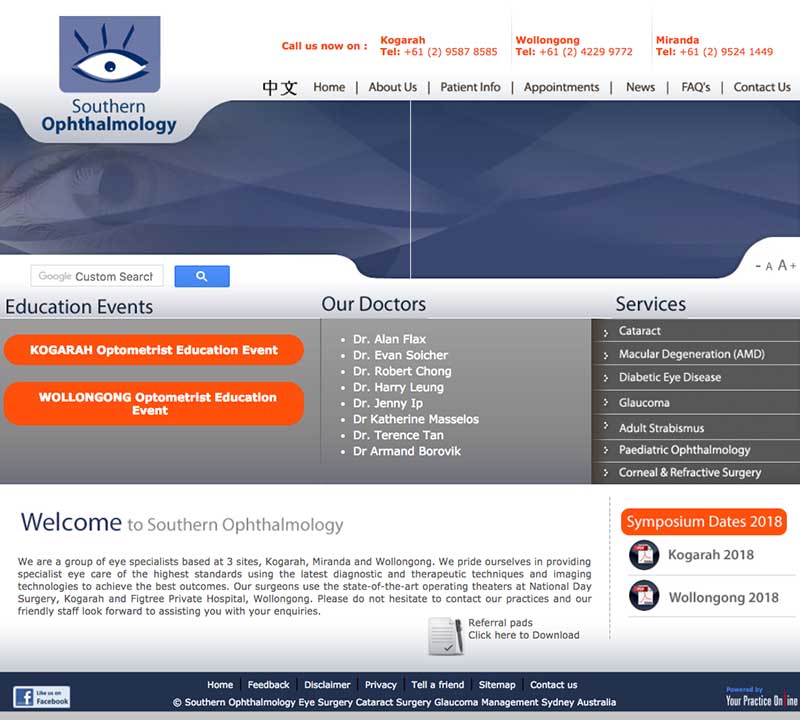The image size is (800, 720).
Task: Open KOGARAH Optometrist Education Event
Action: pyautogui.click(x=154, y=350)
